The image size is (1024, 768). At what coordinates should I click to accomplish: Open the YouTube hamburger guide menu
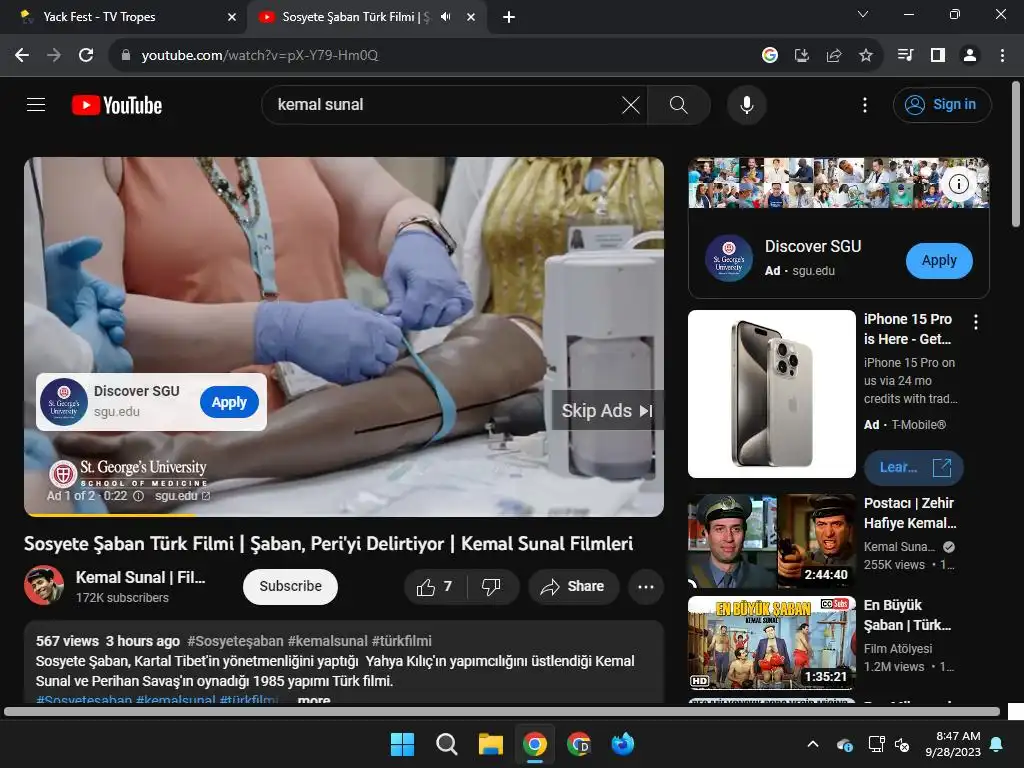(36, 104)
